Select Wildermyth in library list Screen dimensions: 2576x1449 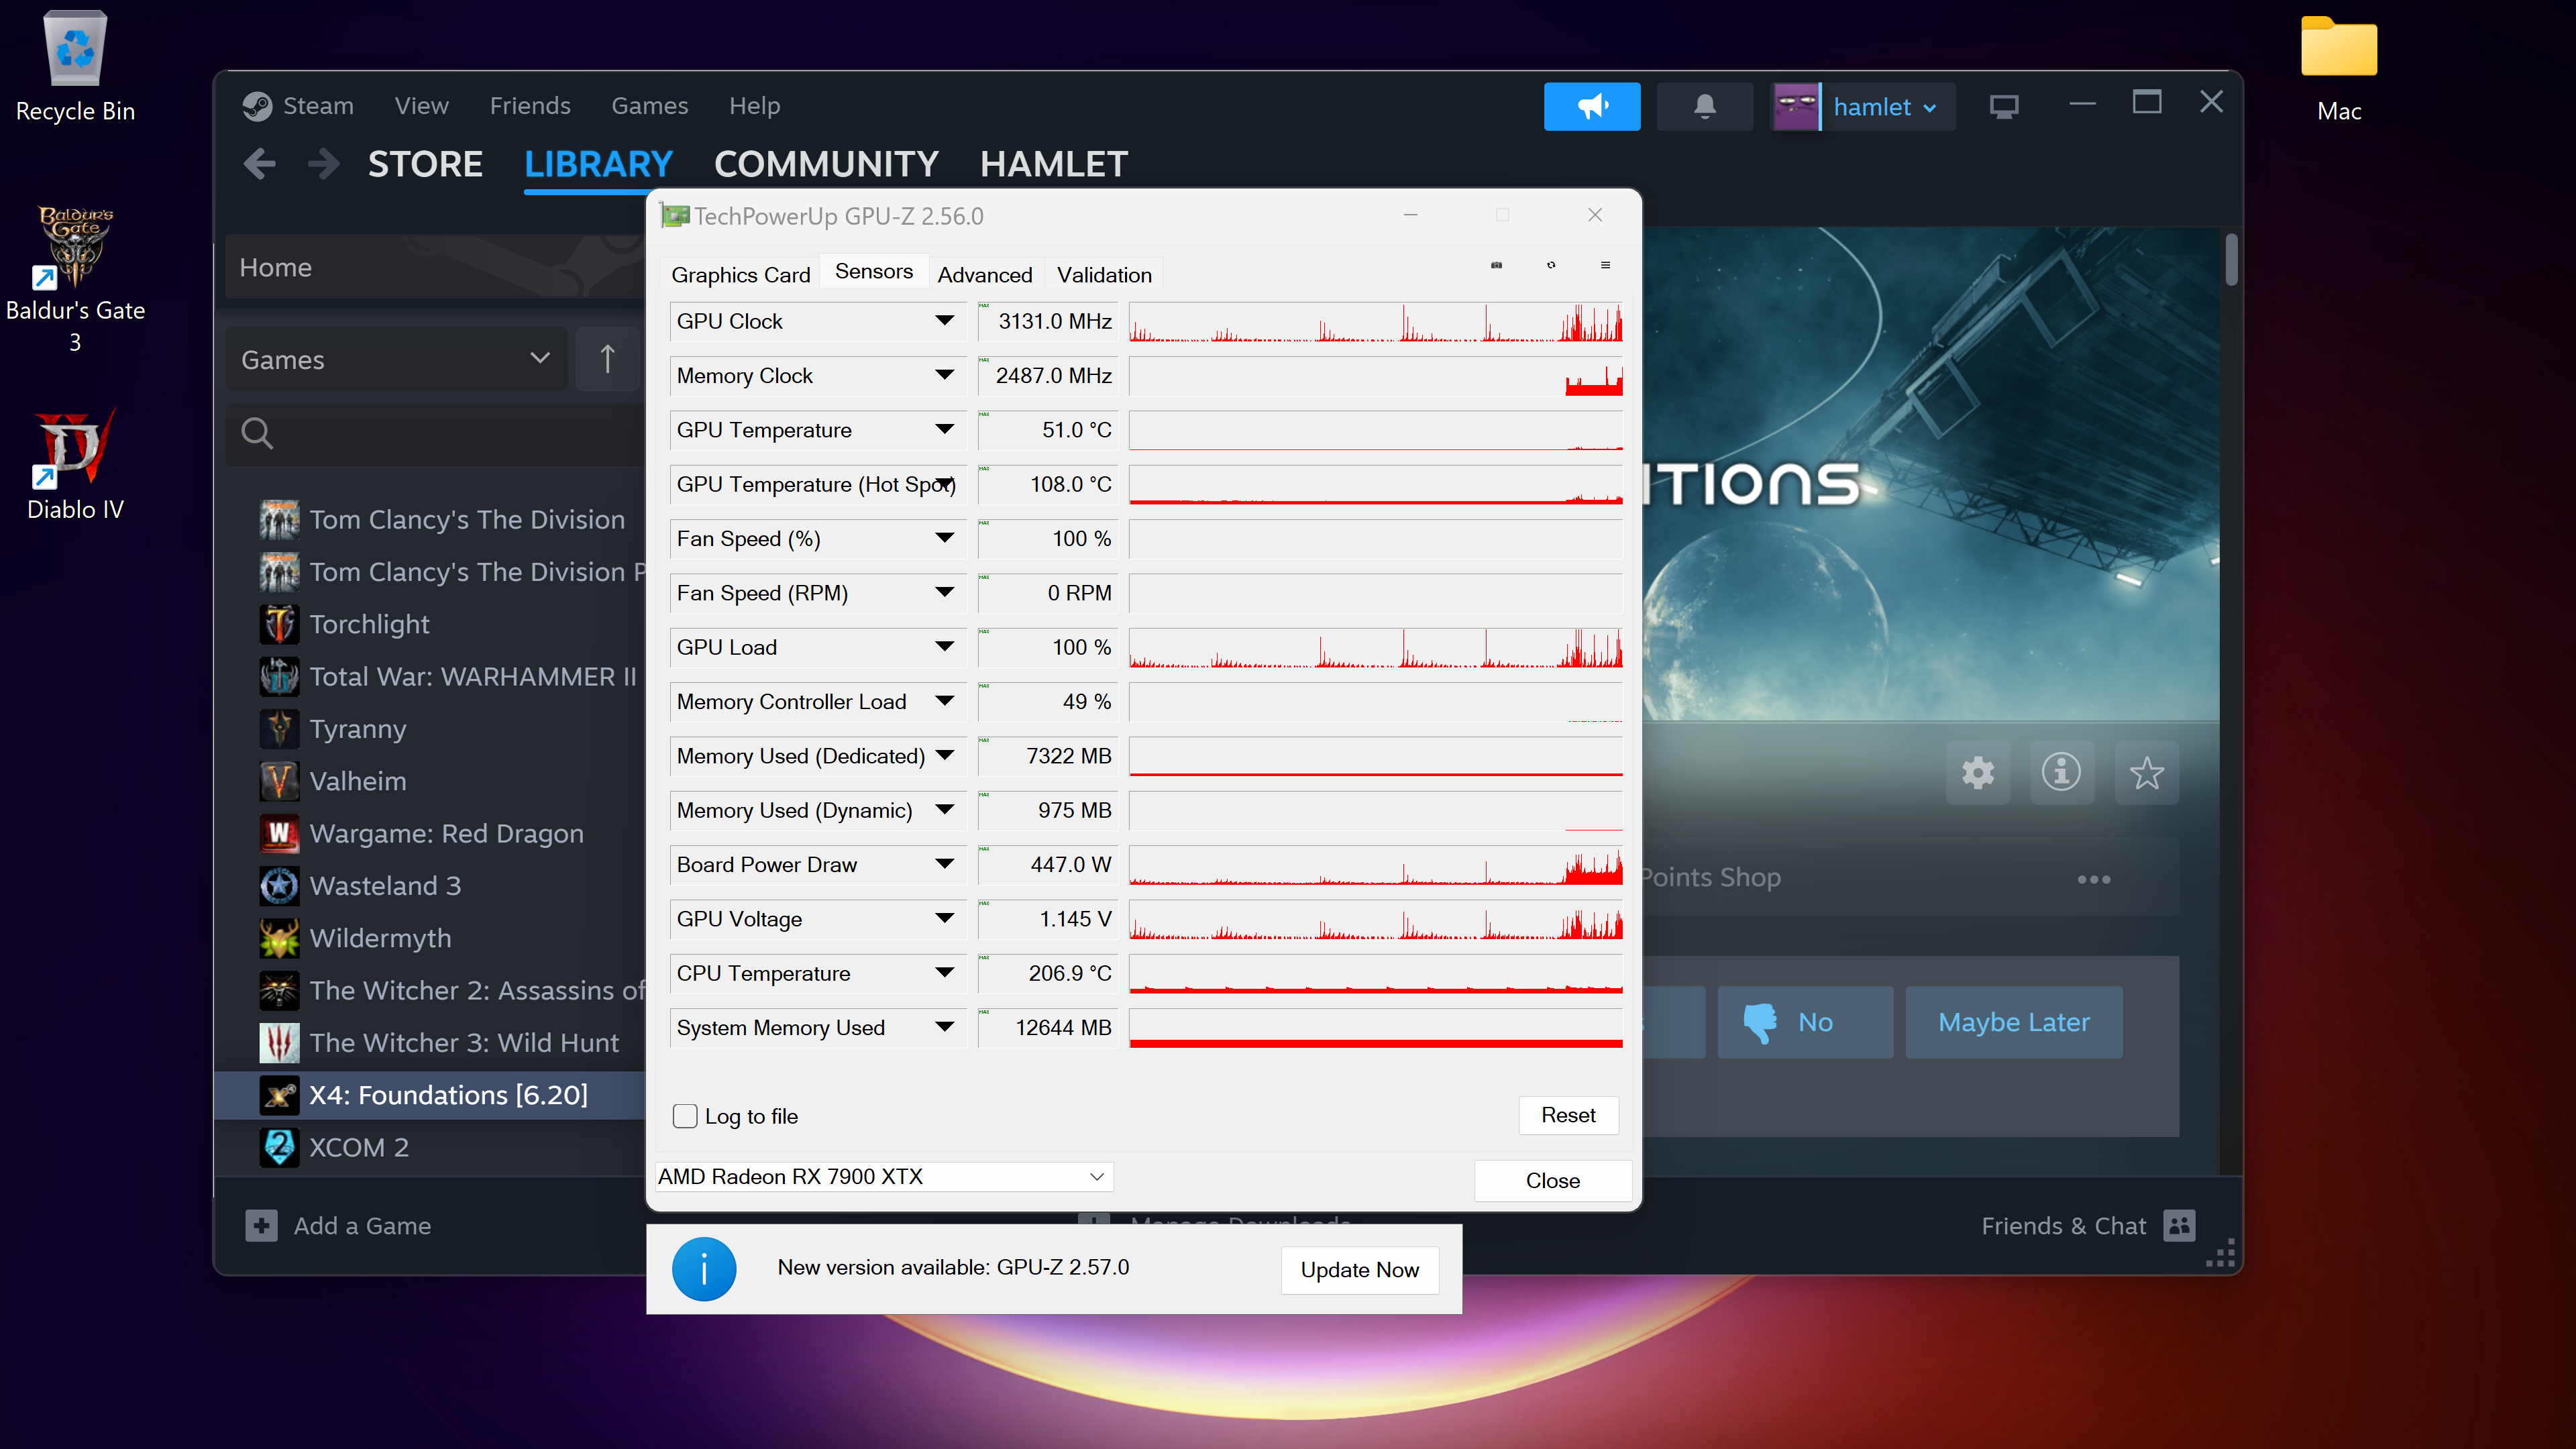430,938
